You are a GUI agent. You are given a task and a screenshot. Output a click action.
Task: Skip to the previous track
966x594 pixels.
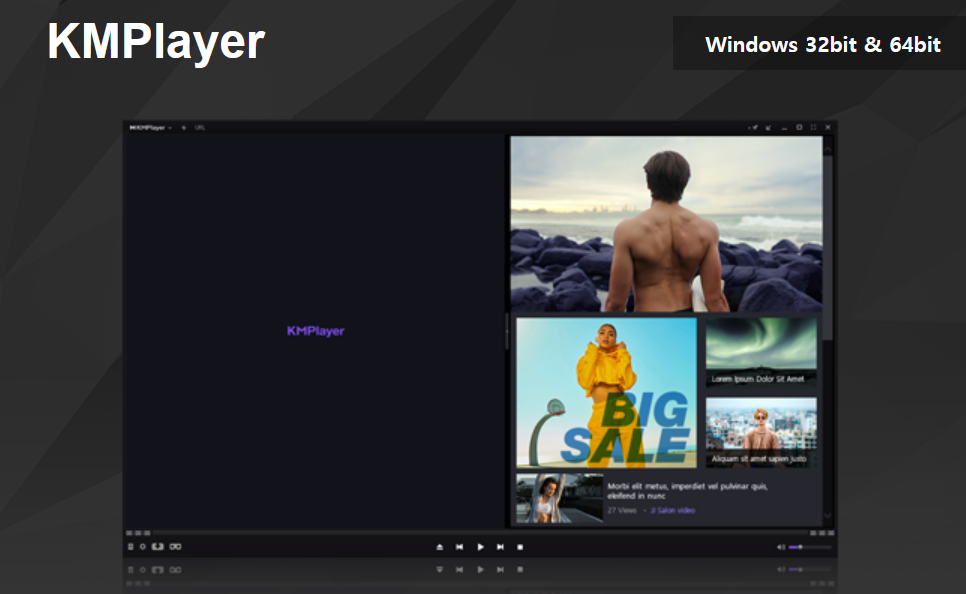pyautogui.click(x=460, y=547)
